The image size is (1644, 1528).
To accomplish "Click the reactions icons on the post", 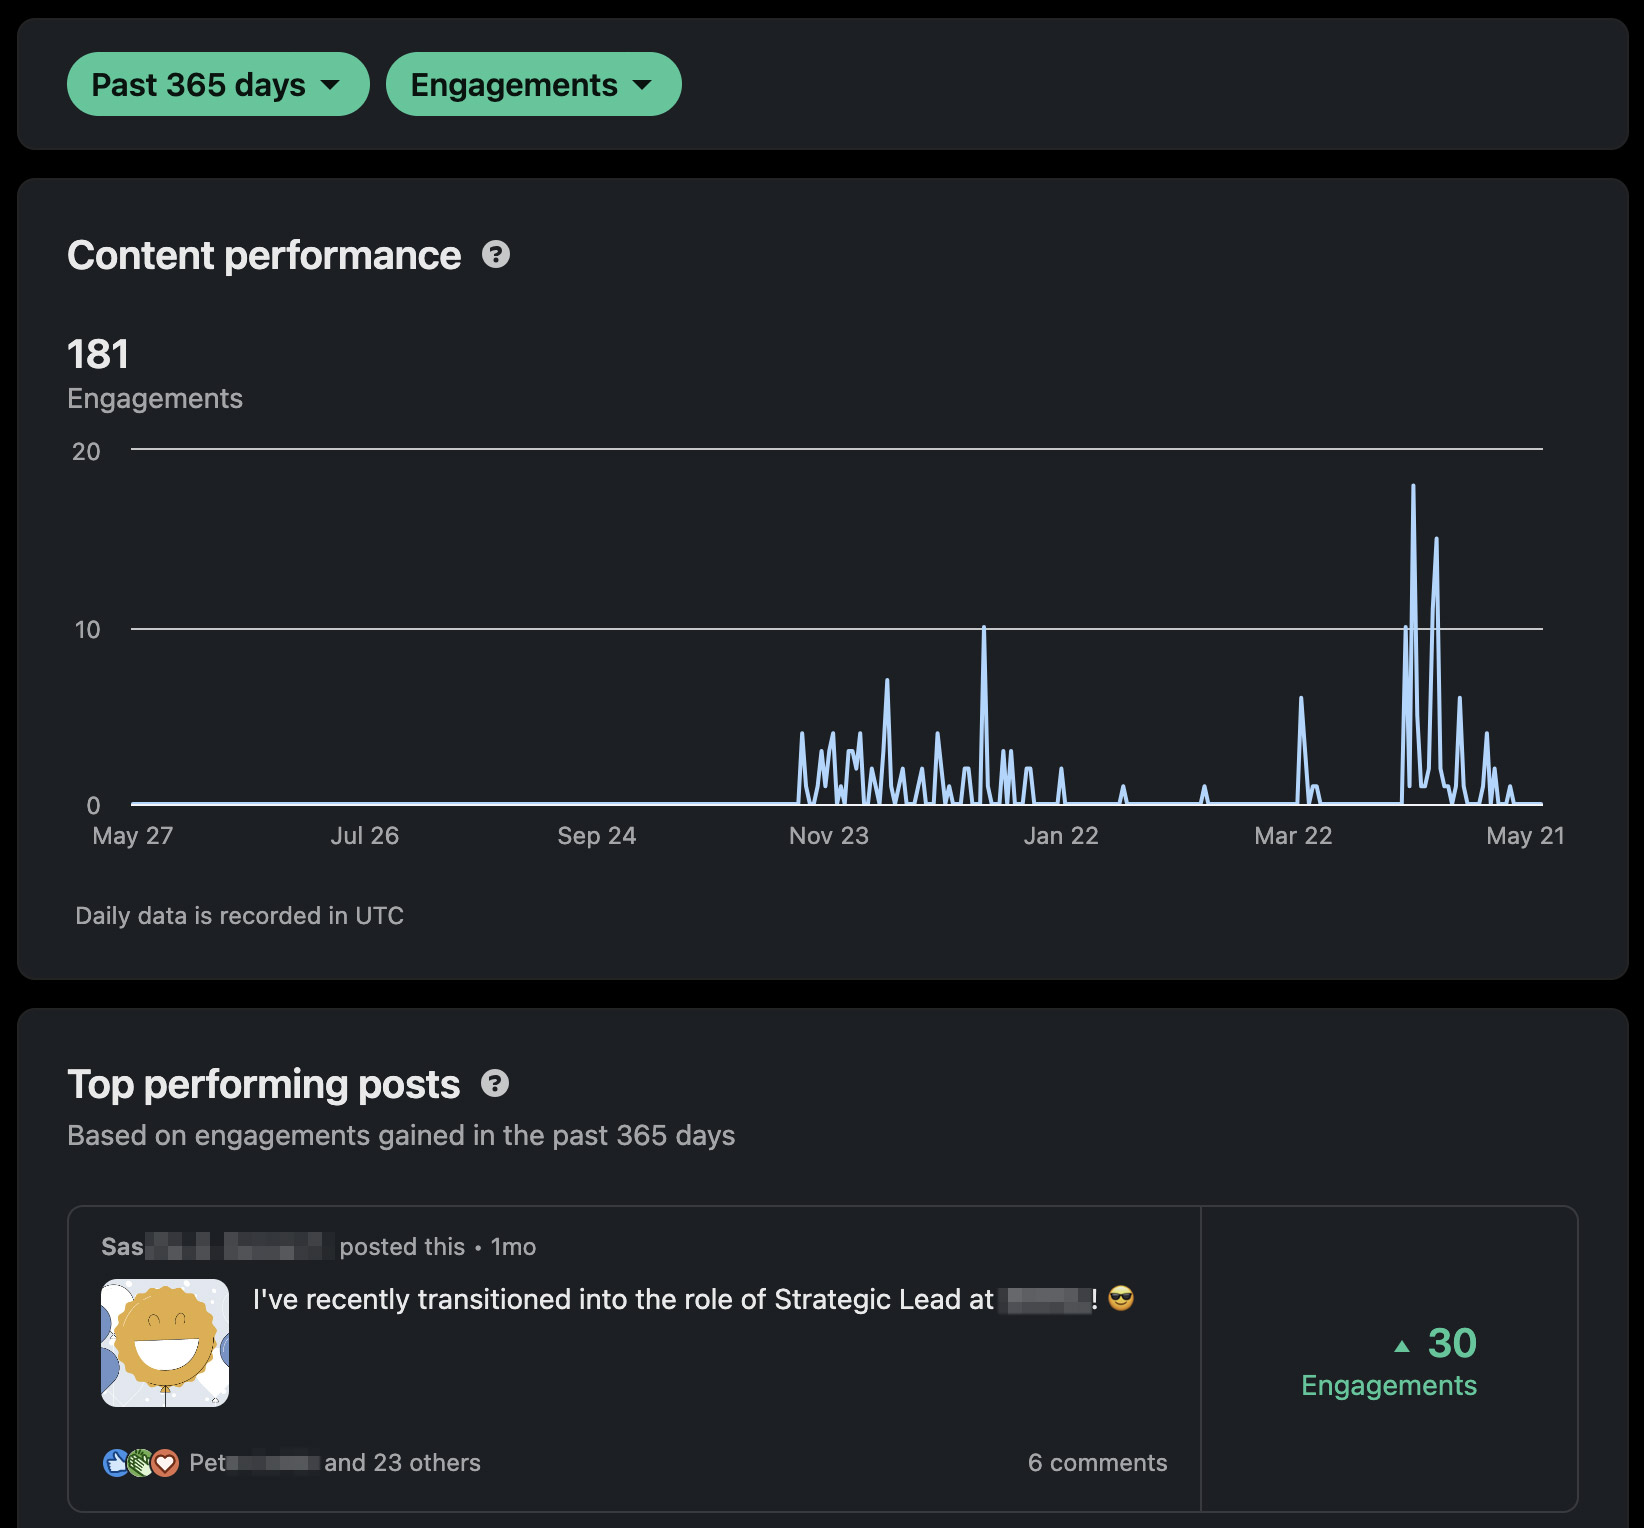I will pos(141,1463).
